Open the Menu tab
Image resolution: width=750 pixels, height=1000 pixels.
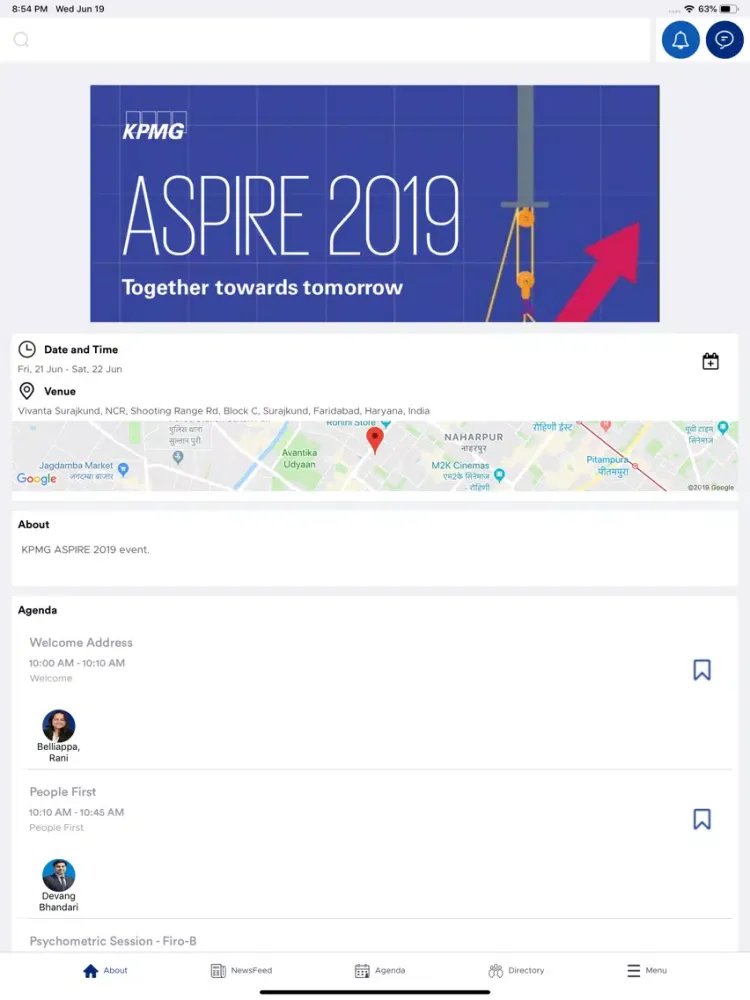[647, 971]
